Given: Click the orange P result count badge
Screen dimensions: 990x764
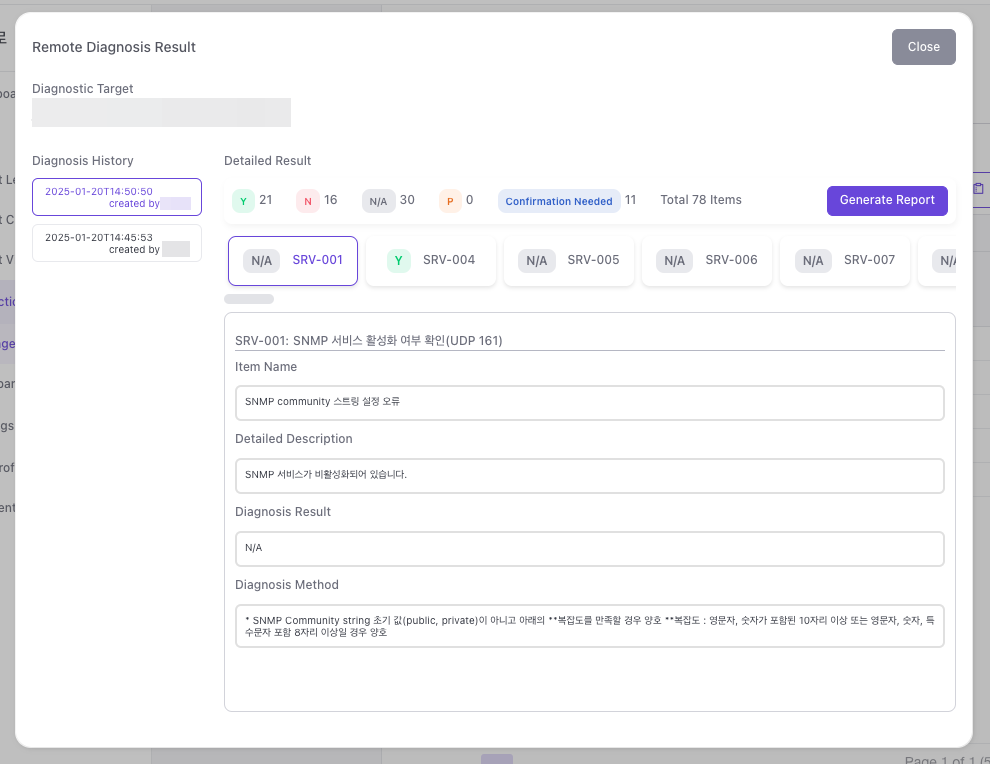Looking at the screenshot, I should (450, 201).
